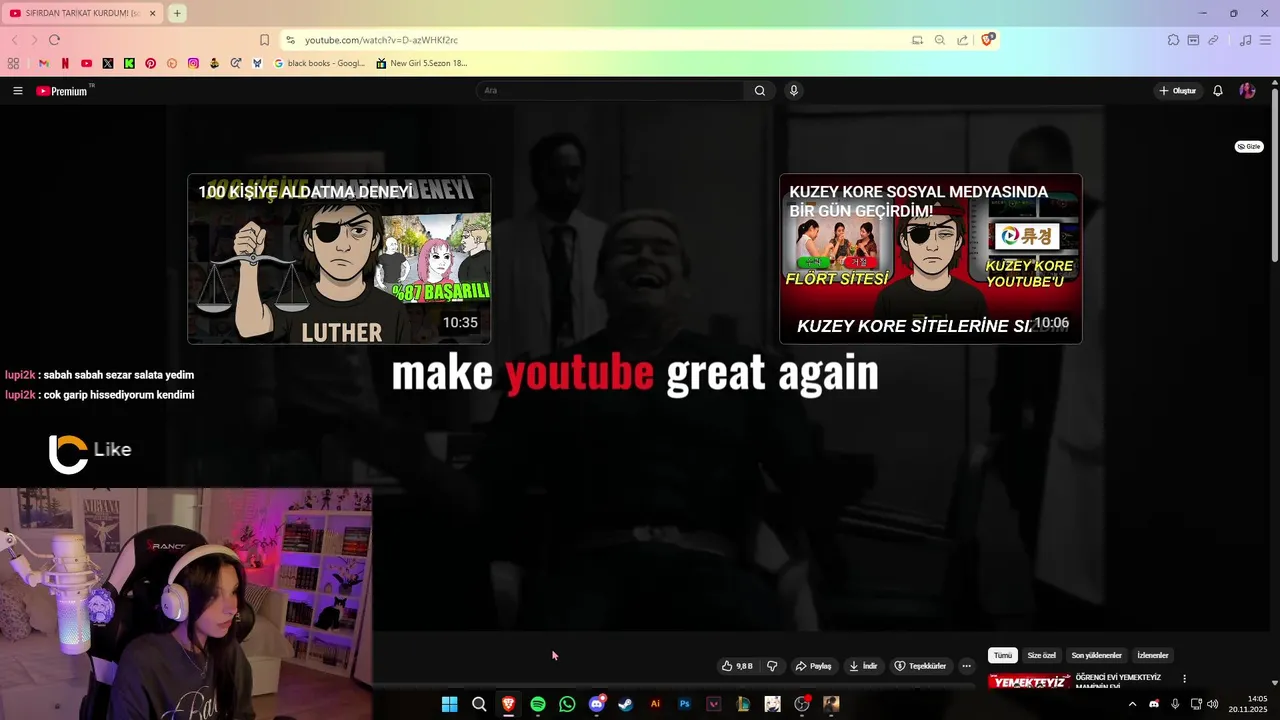Select the İzlenenler filter chip
This screenshot has width=1280, height=720.
[x=1153, y=655]
